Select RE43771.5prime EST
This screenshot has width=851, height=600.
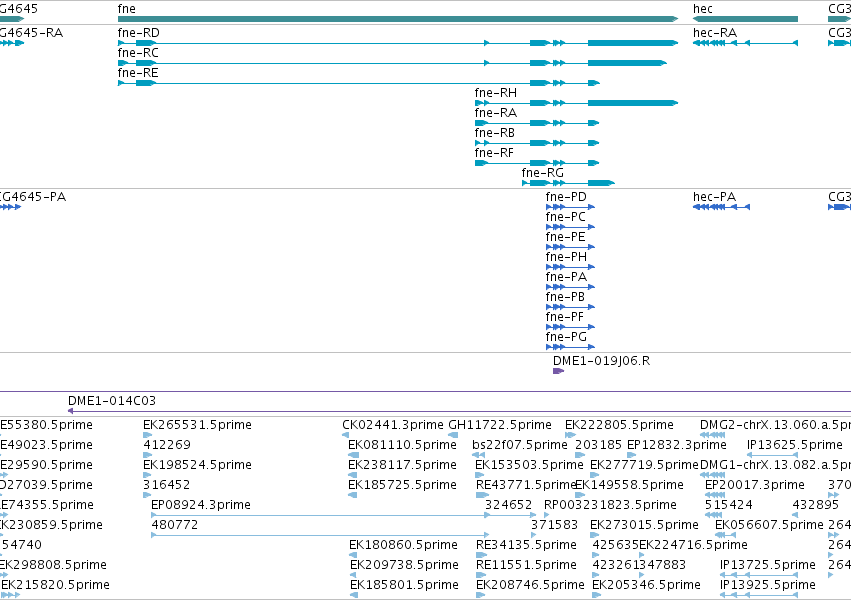(x=482, y=495)
